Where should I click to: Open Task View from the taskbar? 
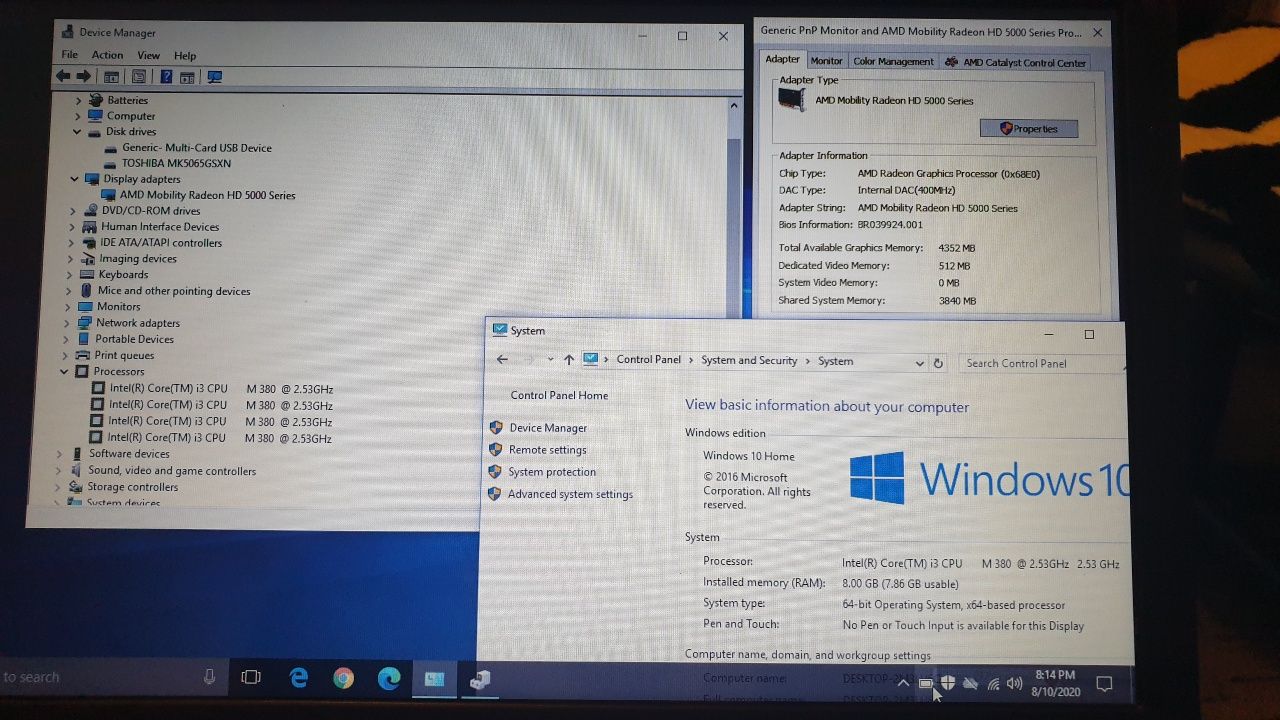click(251, 678)
